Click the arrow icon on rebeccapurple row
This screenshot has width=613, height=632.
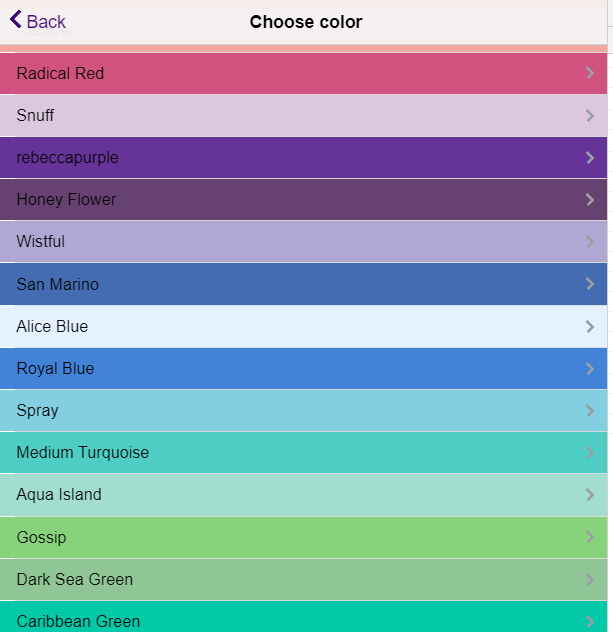(590, 157)
